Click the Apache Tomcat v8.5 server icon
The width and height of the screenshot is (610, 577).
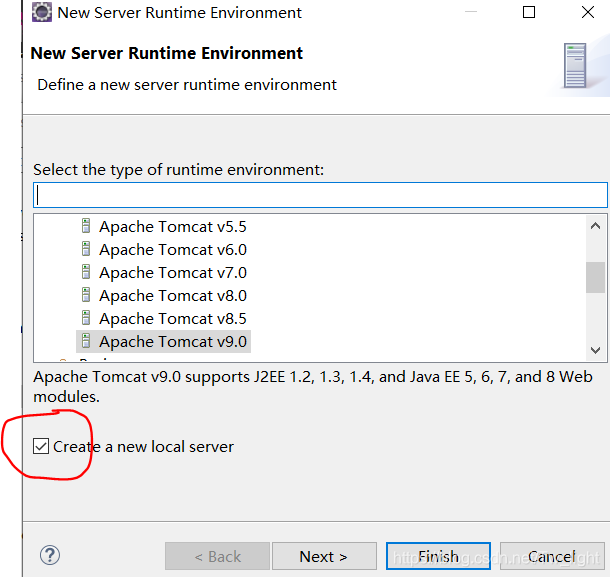tap(86, 317)
